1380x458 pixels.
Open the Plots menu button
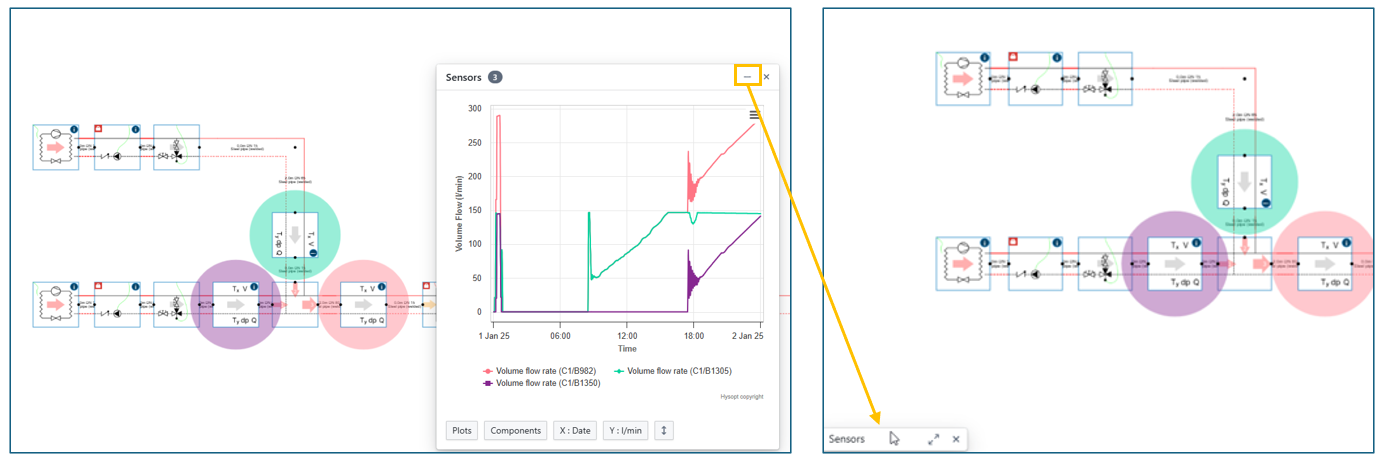tap(461, 431)
